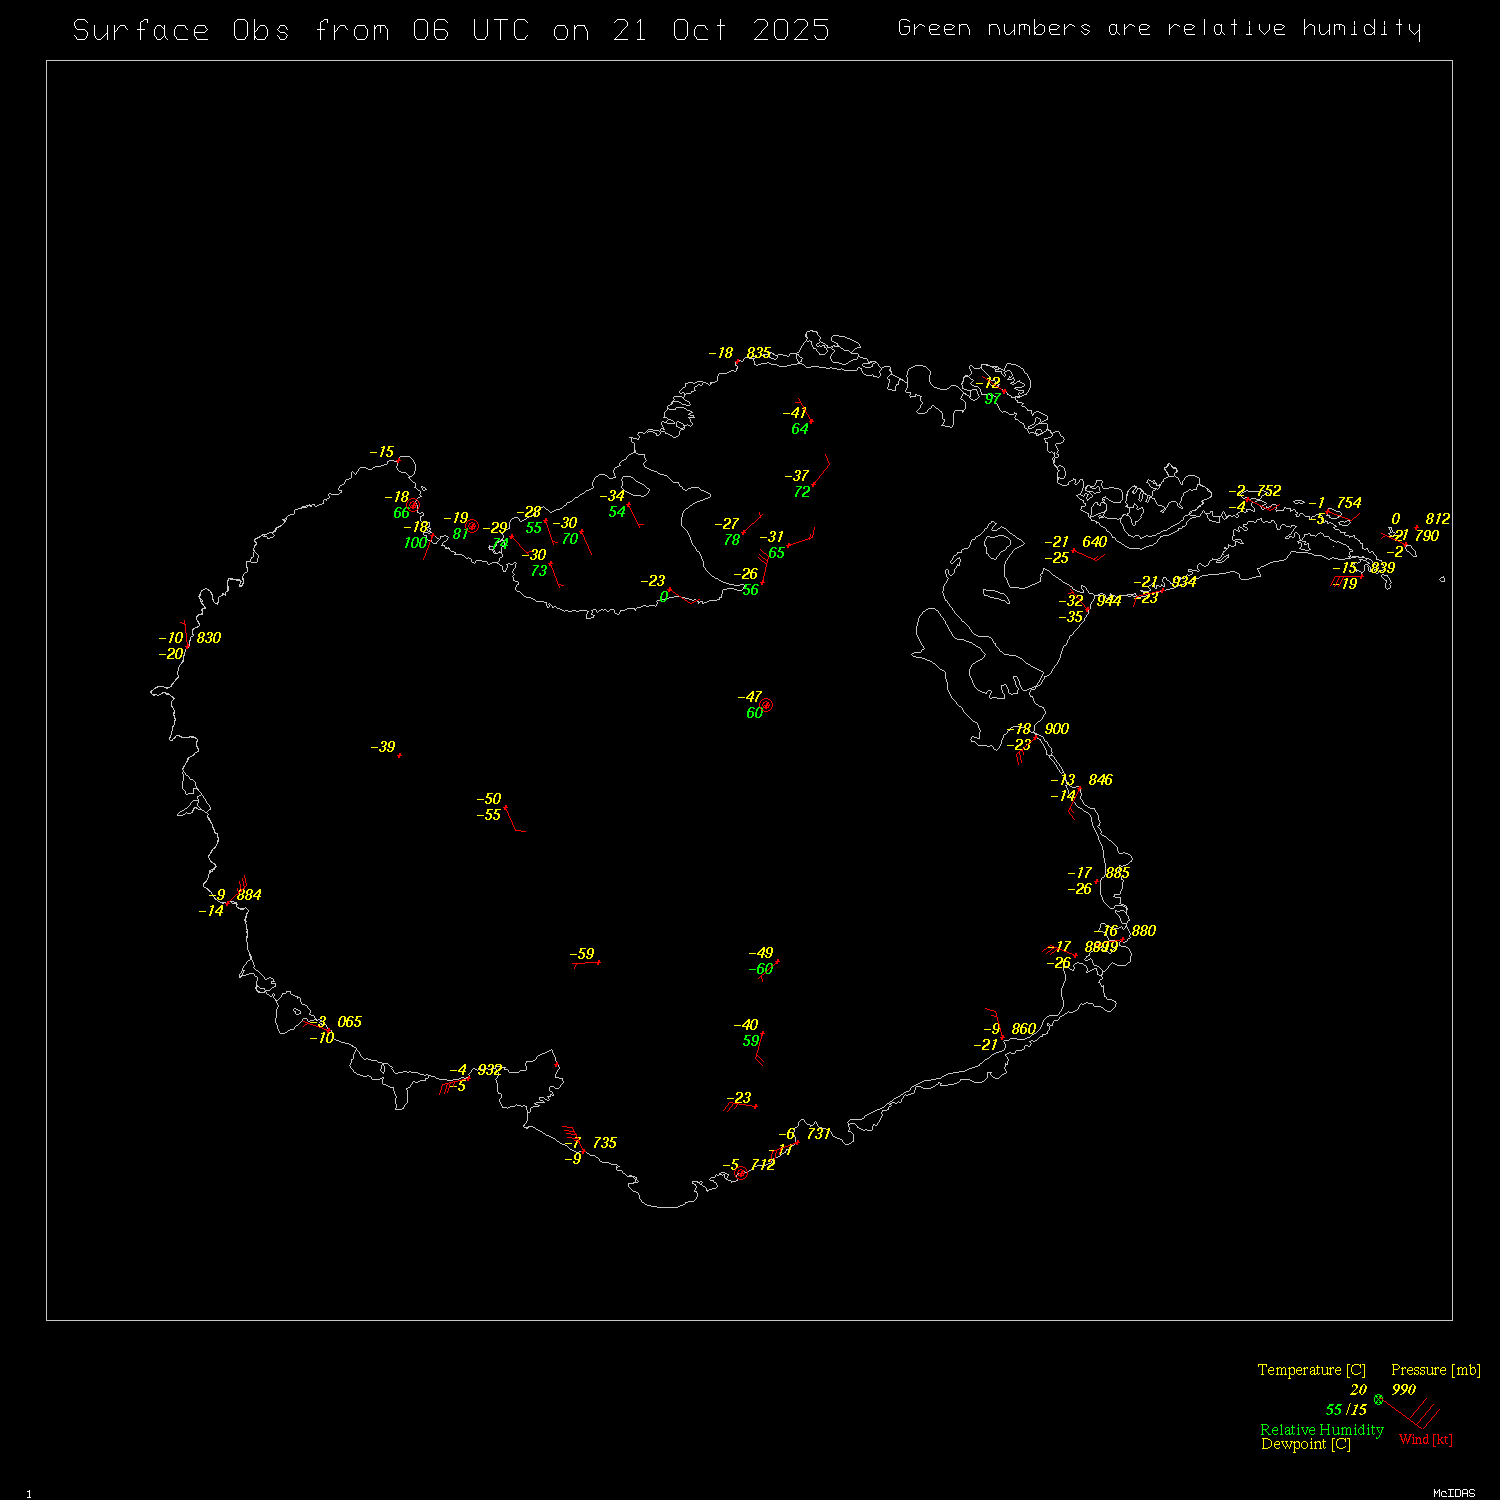The image size is (1500, 1500).
Task: Click the red 'Wind [kt]' legend label
Action: (x=1425, y=1439)
